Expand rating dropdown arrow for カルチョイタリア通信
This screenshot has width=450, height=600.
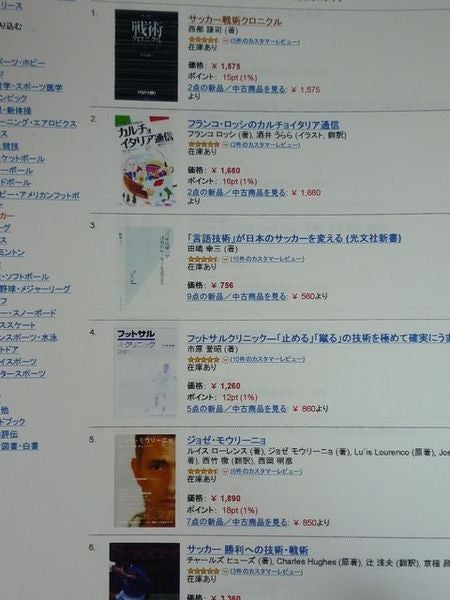click(226, 145)
